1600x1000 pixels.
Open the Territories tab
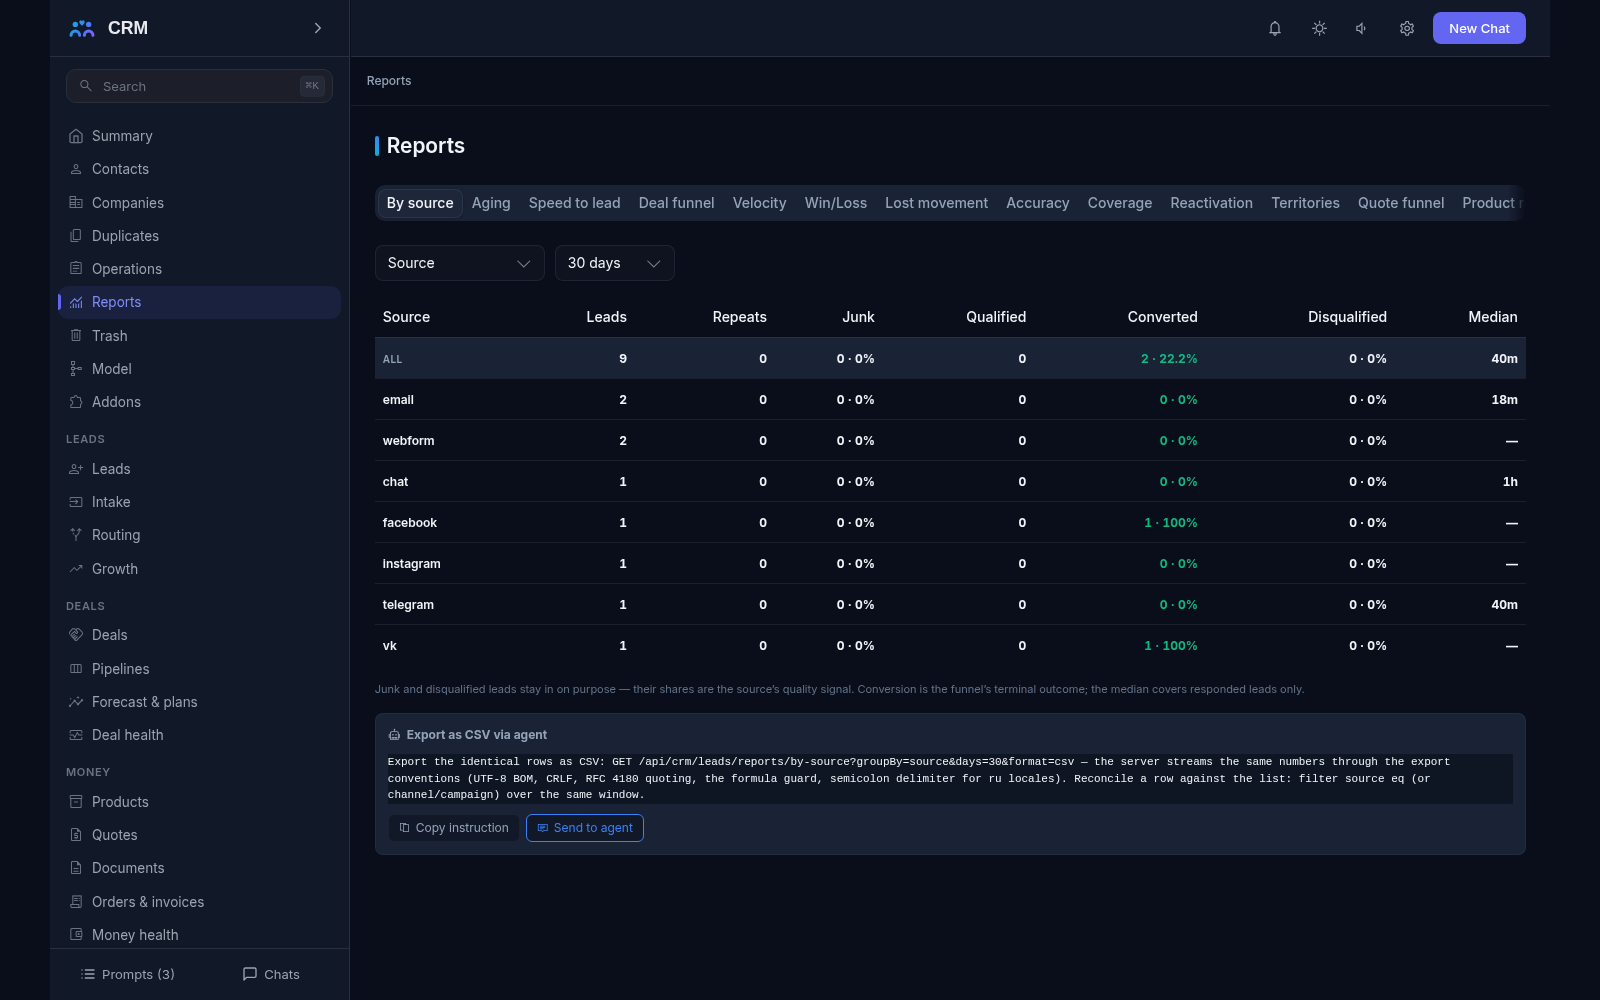1305,203
